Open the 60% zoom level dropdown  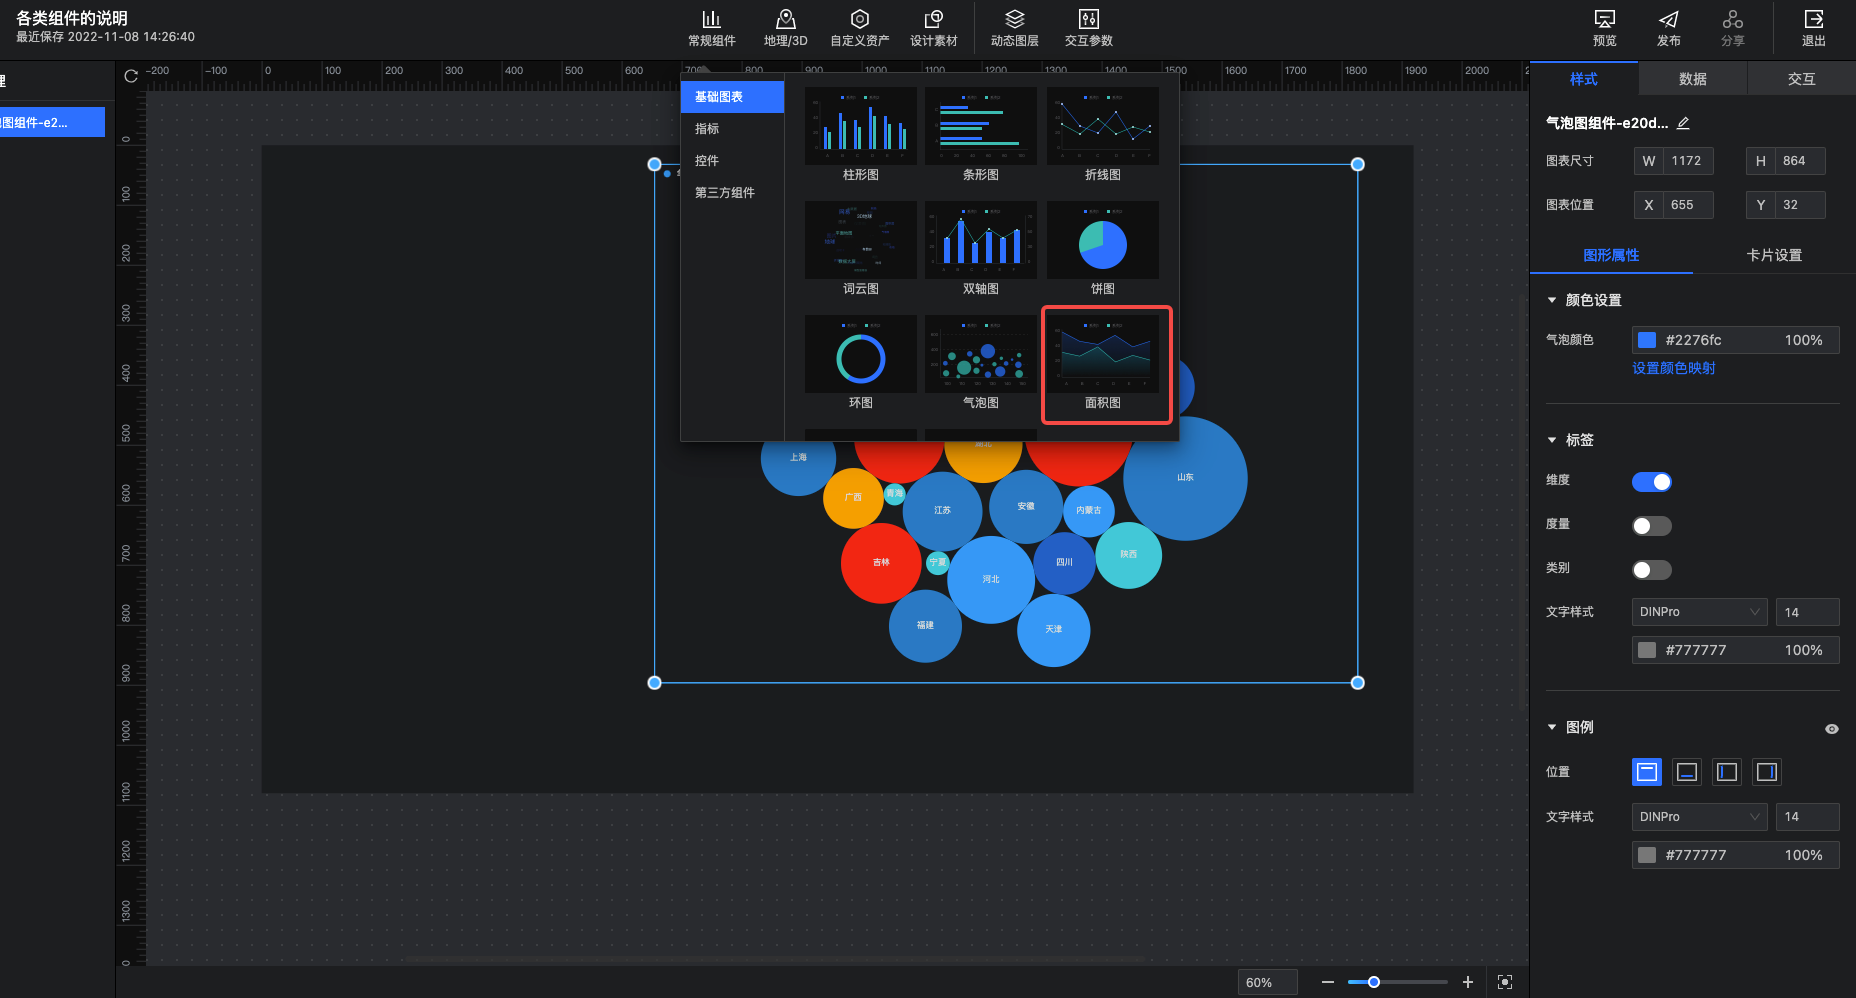[x=1267, y=982]
